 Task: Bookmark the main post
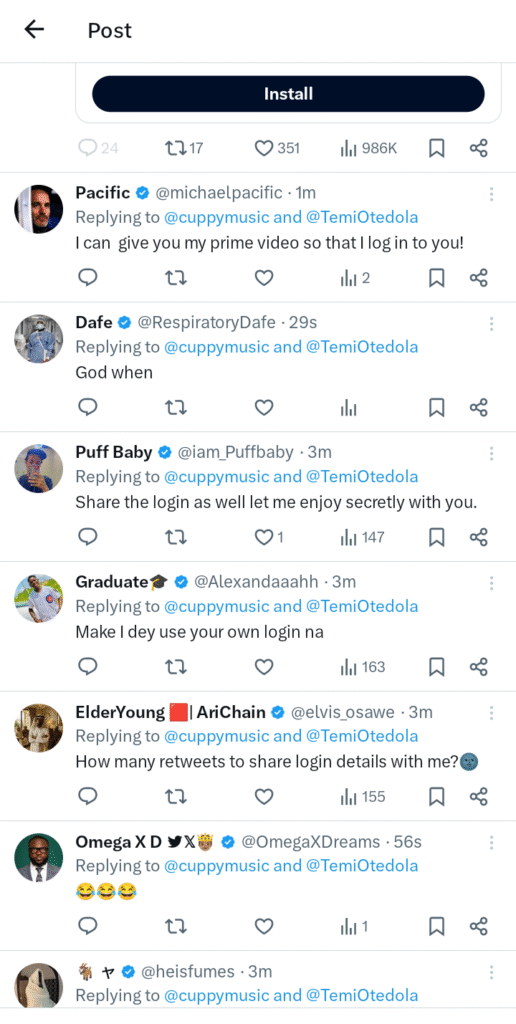click(x=436, y=149)
